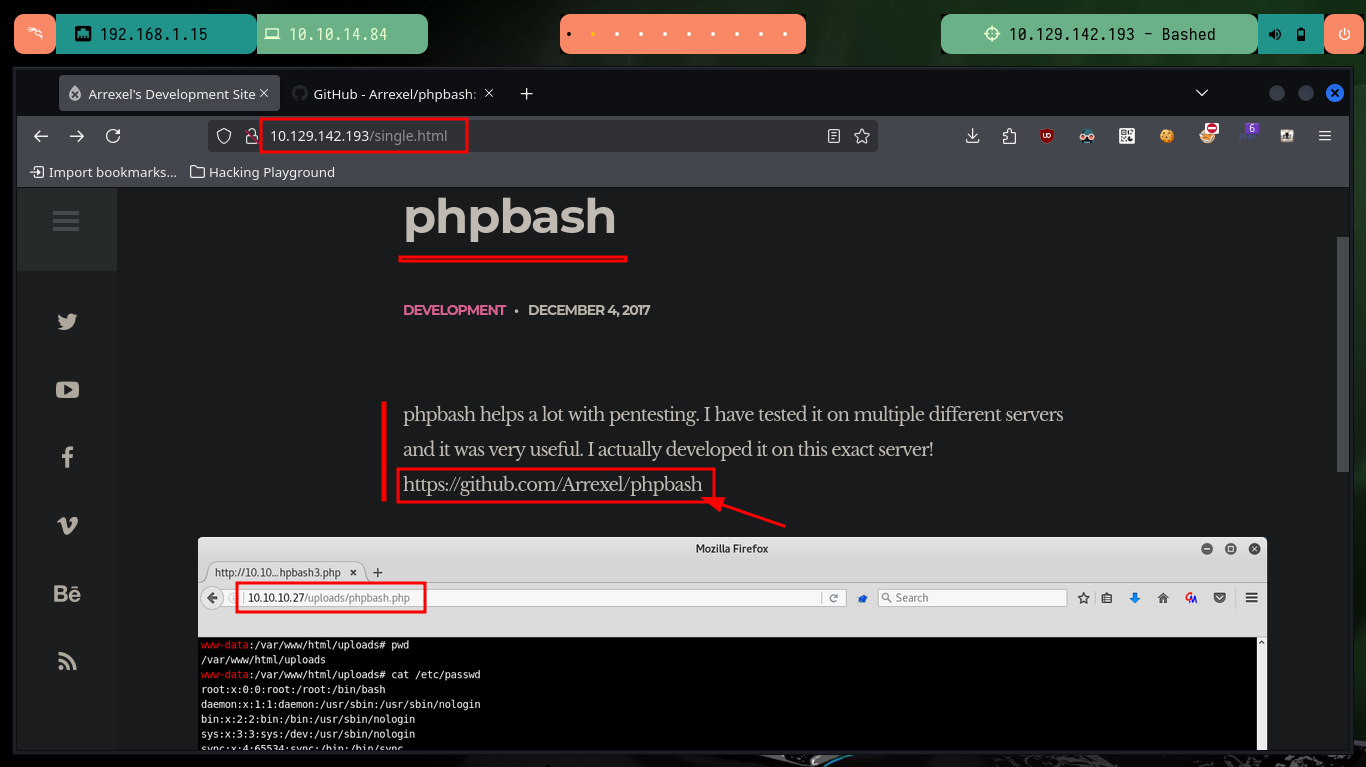Click the RSS feed icon in the sidebar
Image resolution: width=1366 pixels, height=767 pixels.
coord(67,661)
